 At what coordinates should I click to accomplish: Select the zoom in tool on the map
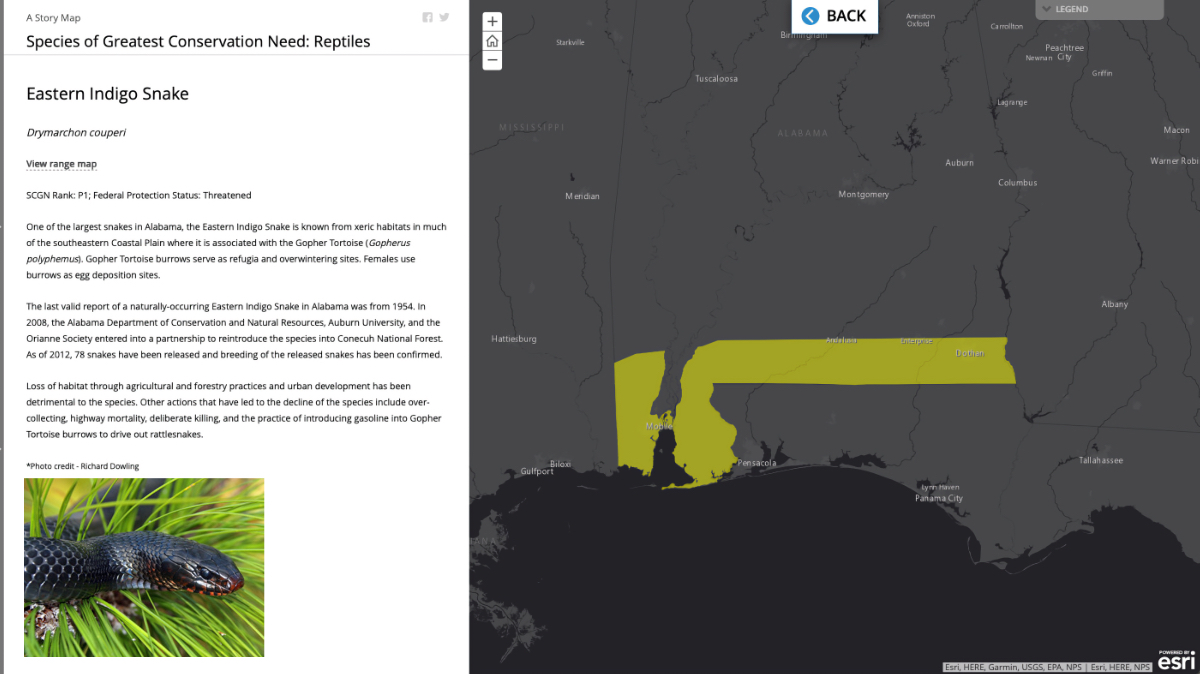[x=492, y=21]
